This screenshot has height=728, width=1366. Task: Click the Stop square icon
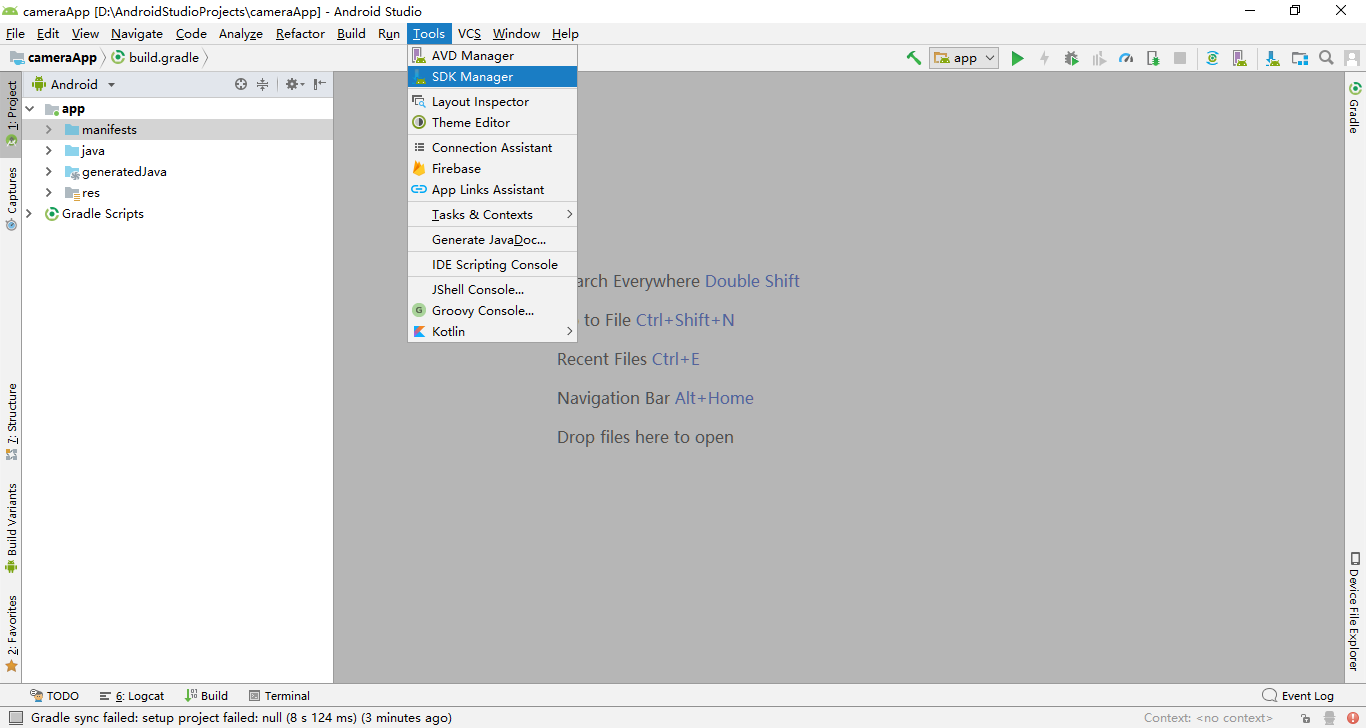tap(1180, 58)
